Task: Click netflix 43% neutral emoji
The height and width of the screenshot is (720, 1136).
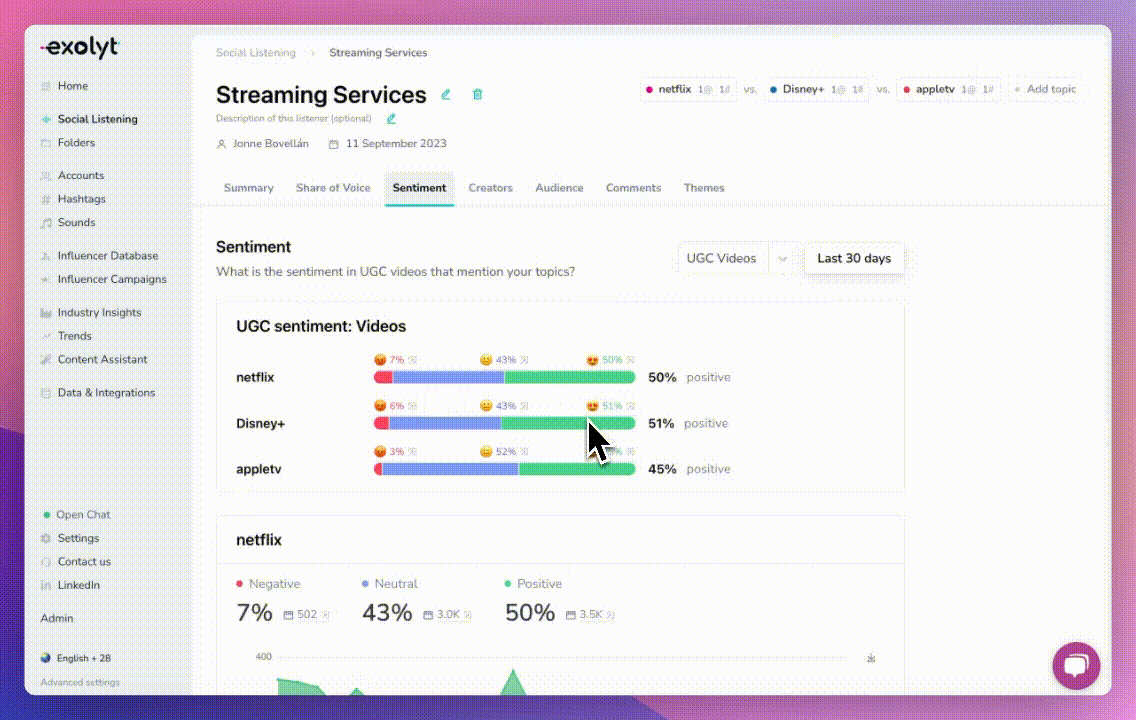Action: click(x=485, y=360)
